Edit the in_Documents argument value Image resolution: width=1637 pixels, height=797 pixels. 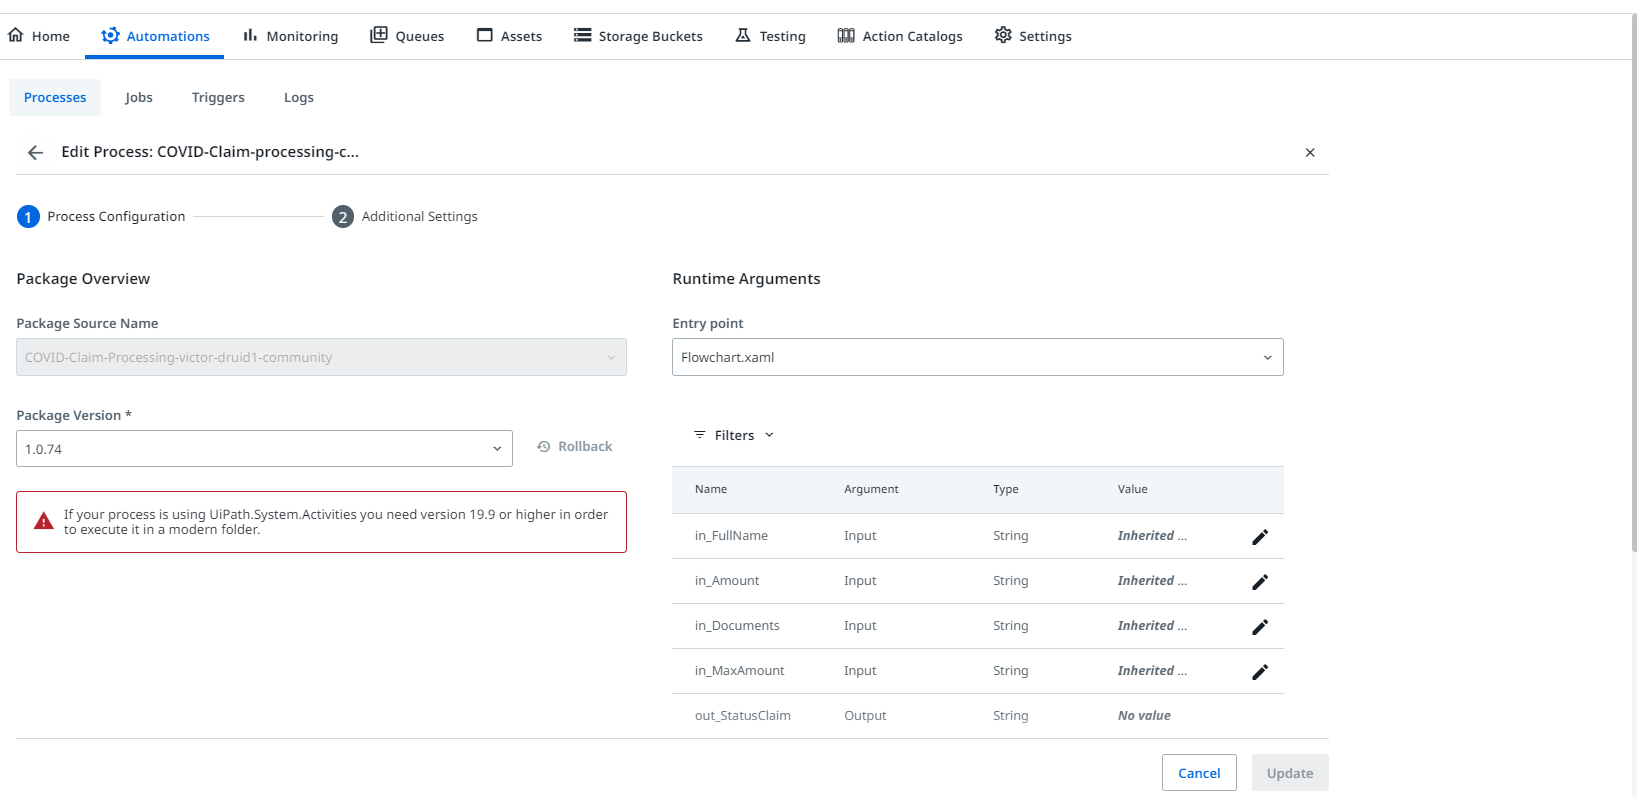click(x=1260, y=627)
